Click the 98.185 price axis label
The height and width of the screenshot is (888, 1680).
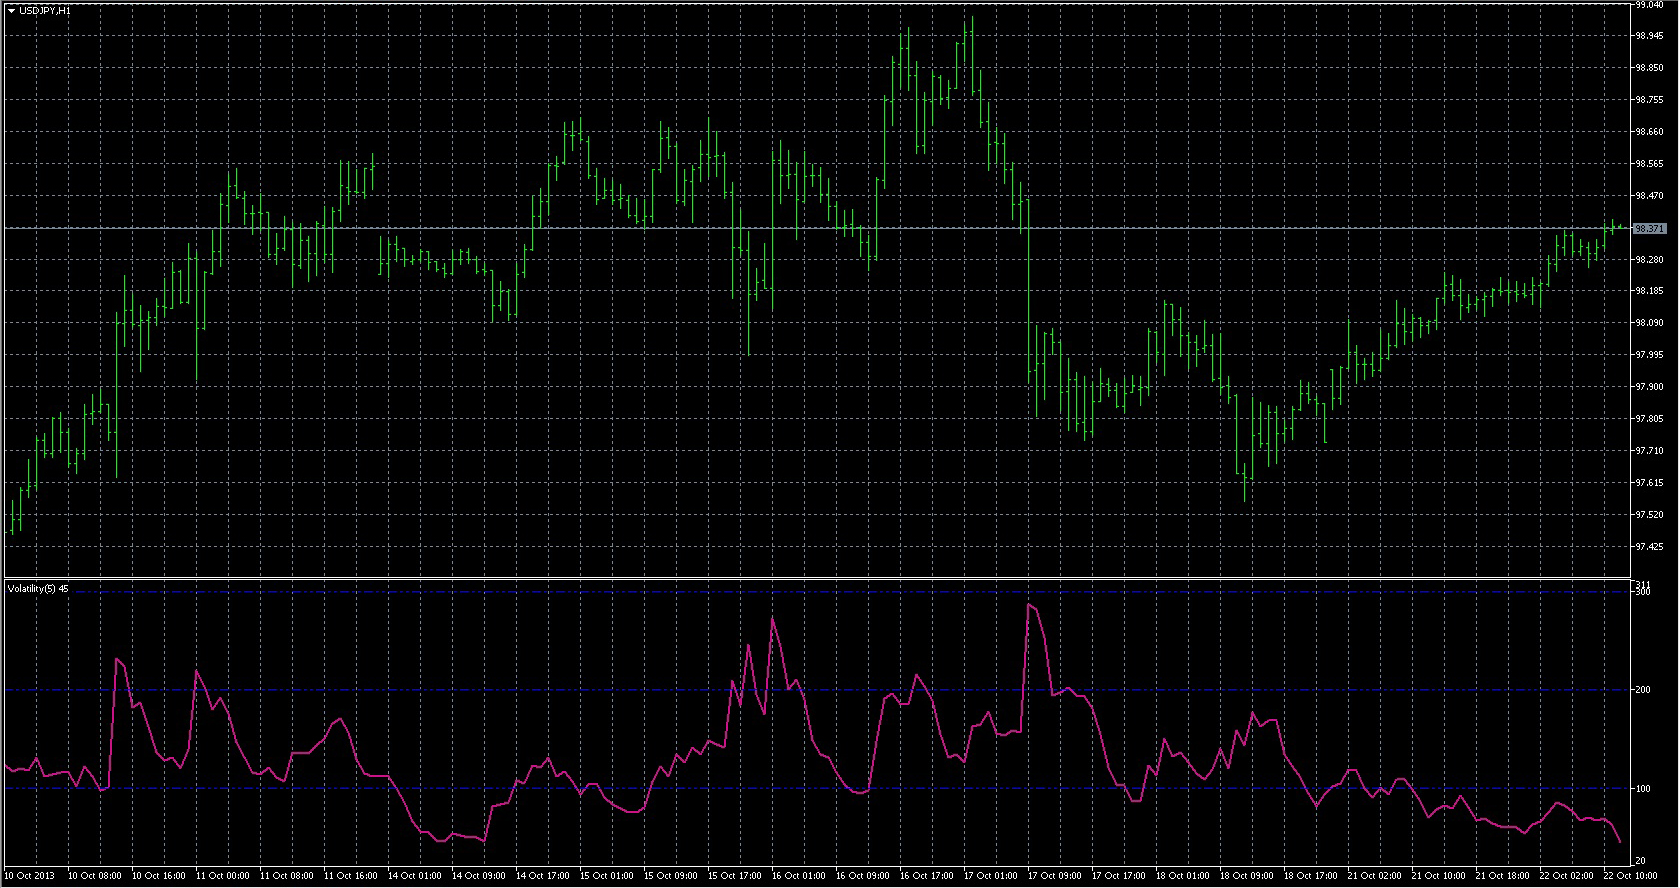[x=1649, y=291]
